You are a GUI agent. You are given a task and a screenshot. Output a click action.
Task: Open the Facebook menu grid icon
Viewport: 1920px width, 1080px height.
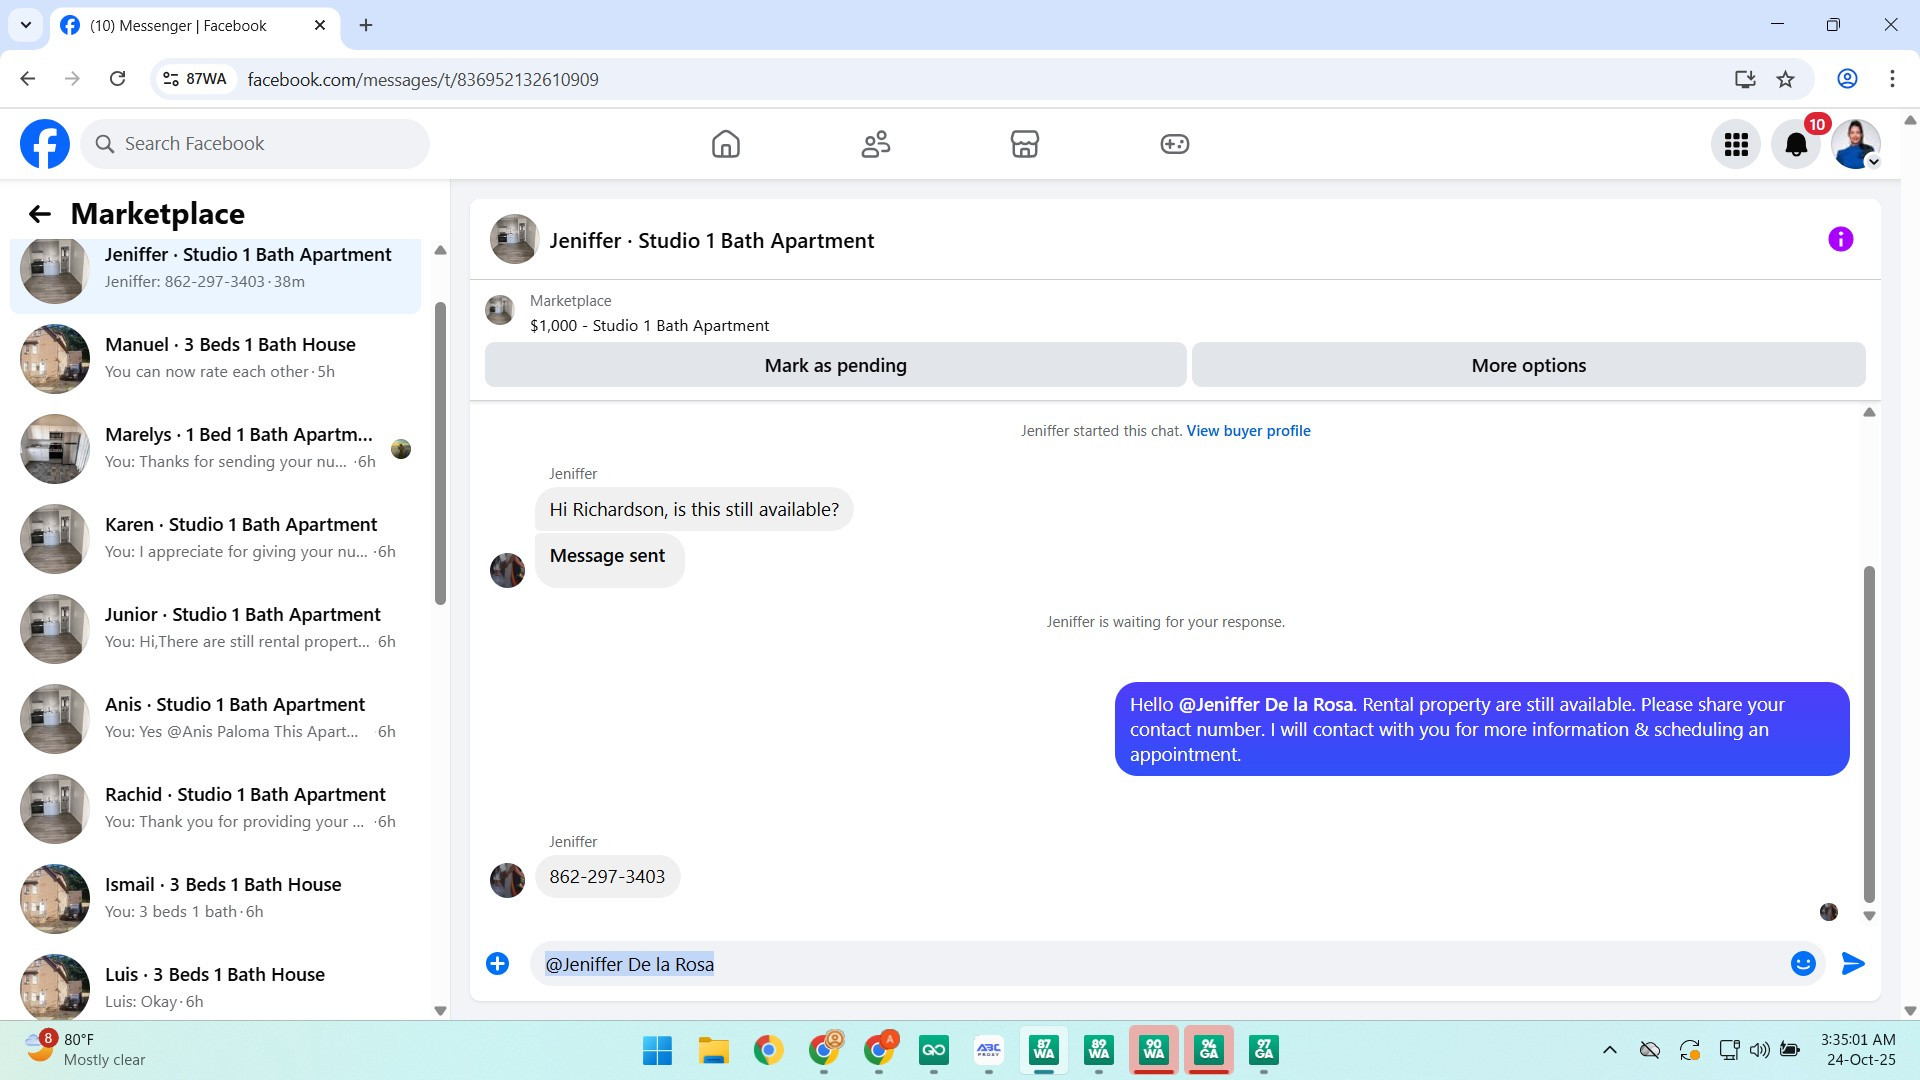pos(1736,145)
